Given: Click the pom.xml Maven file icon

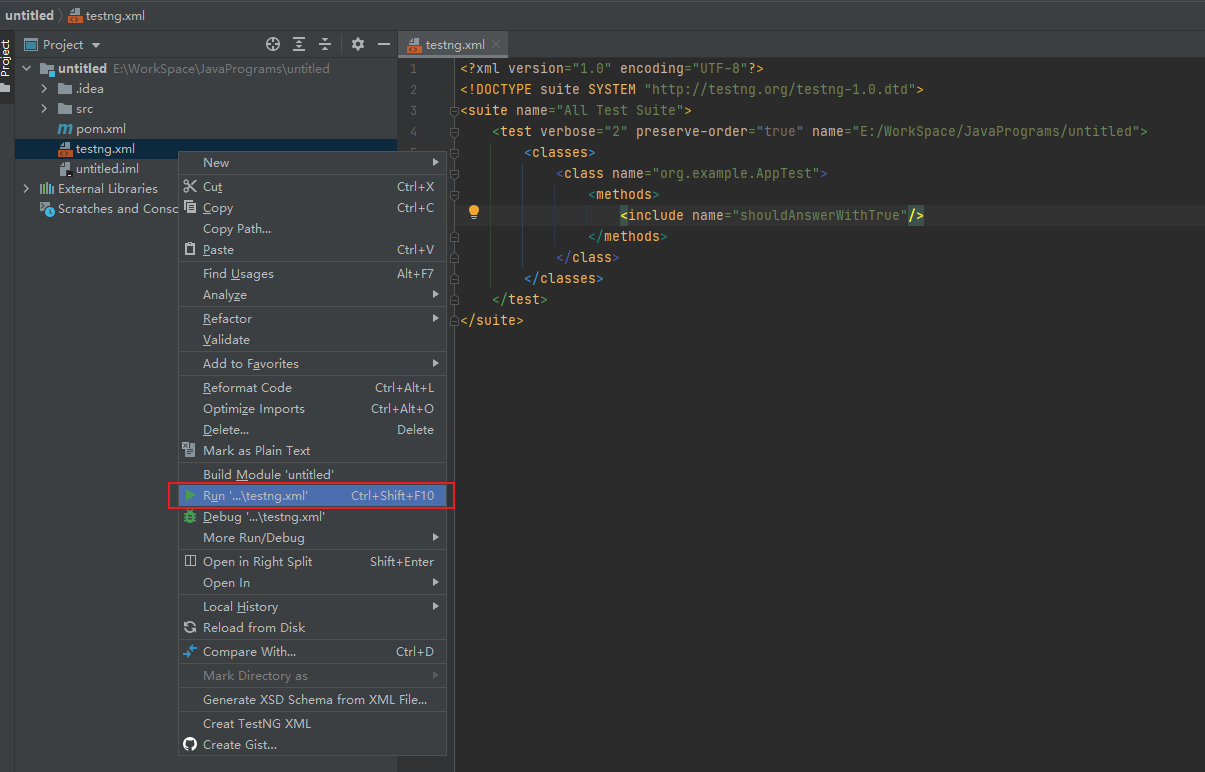Looking at the screenshot, I should click(x=65, y=129).
